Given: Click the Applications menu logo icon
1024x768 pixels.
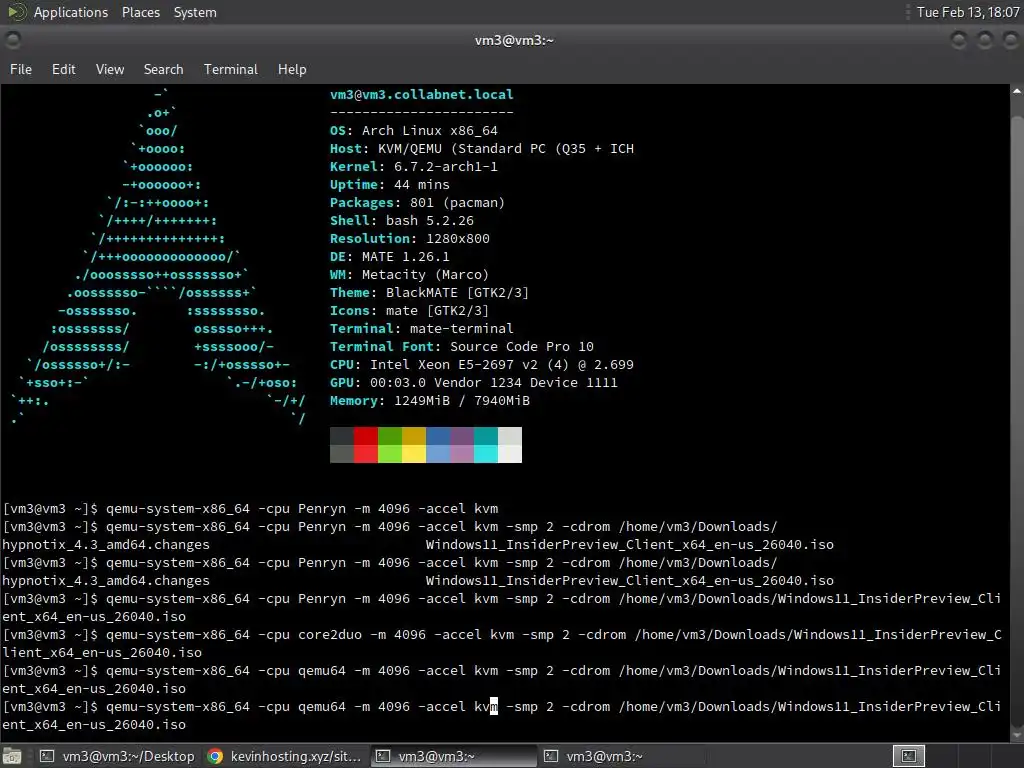Looking at the screenshot, I should point(16,12).
